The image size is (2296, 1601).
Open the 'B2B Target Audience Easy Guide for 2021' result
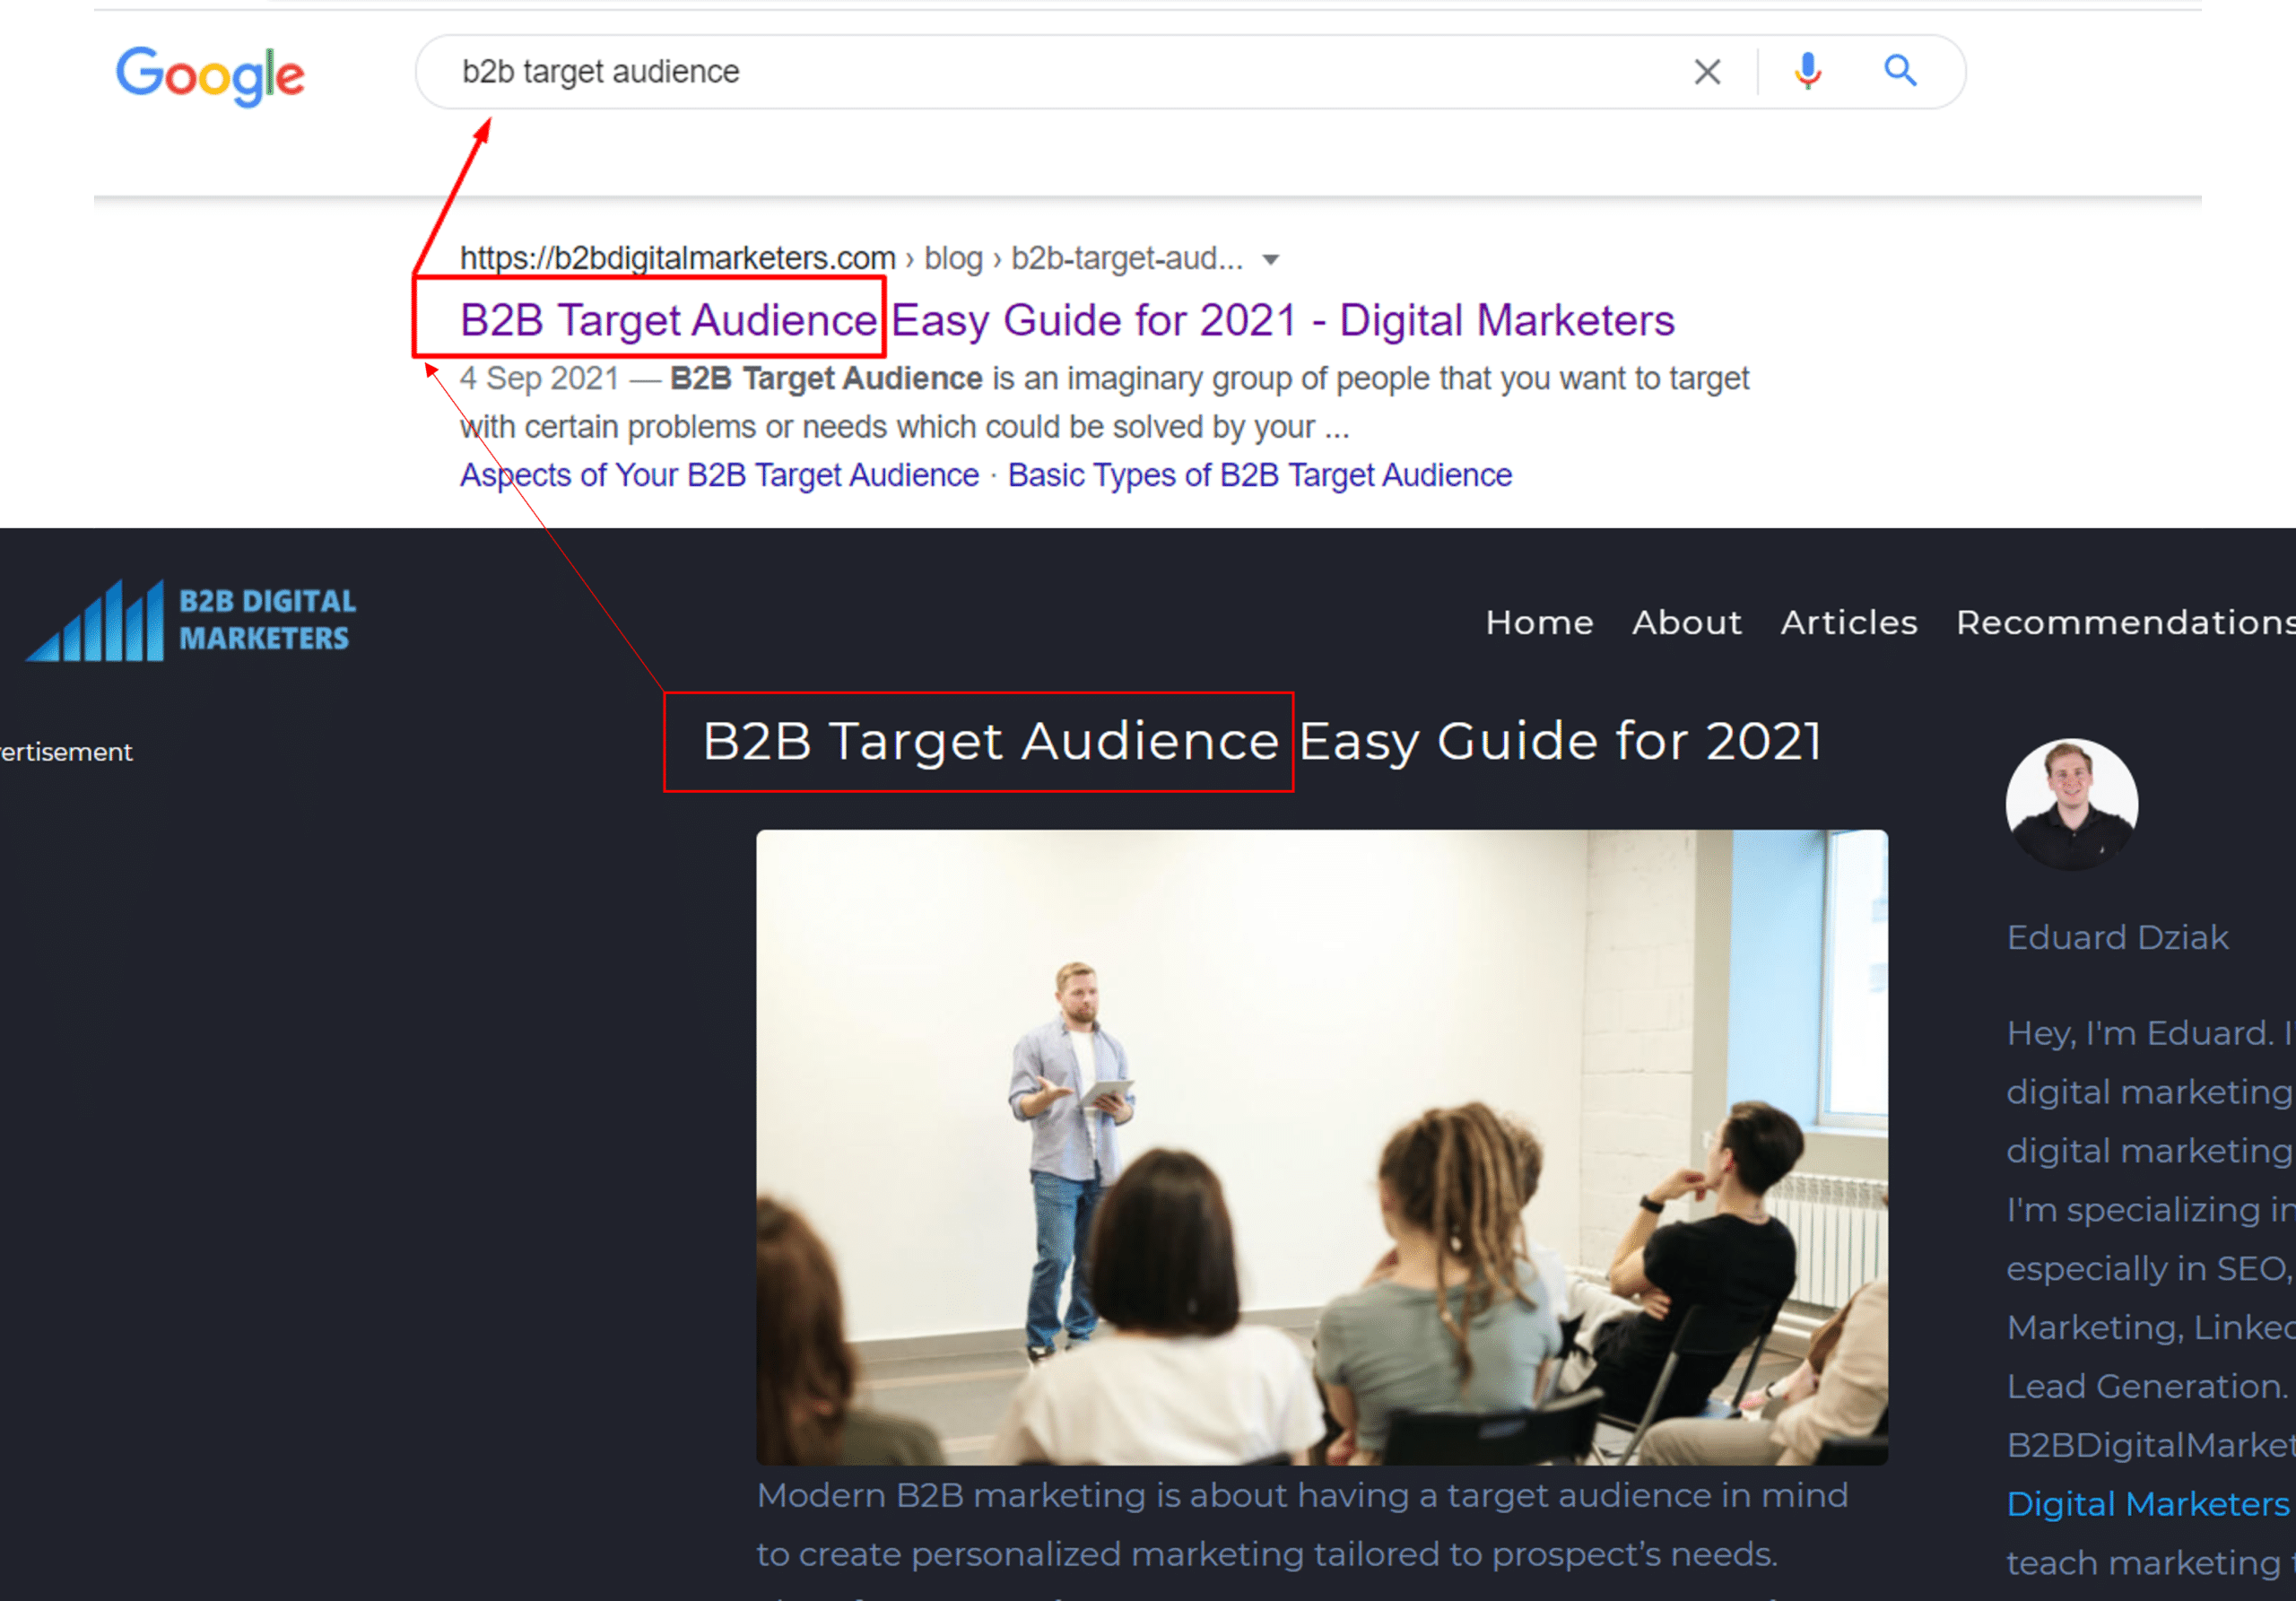click(1067, 321)
